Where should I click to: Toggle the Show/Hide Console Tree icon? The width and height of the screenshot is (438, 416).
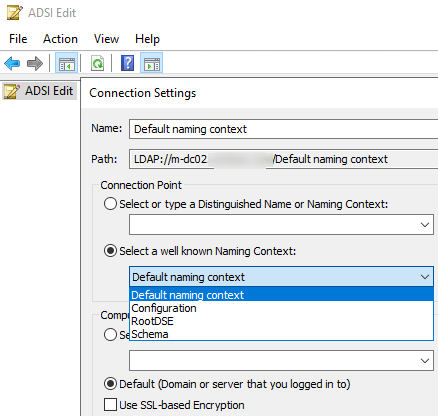click(x=66, y=63)
